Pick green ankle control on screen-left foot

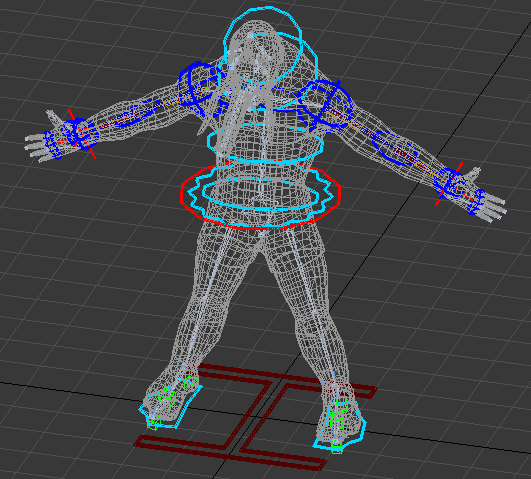tap(167, 398)
